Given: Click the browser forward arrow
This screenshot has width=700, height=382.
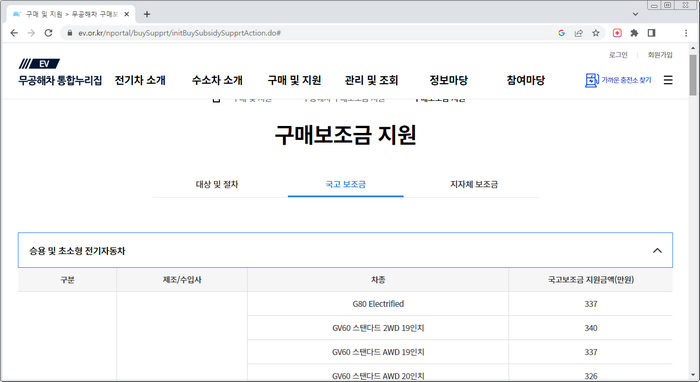Looking at the screenshot, I should click(x=31, y=33).
